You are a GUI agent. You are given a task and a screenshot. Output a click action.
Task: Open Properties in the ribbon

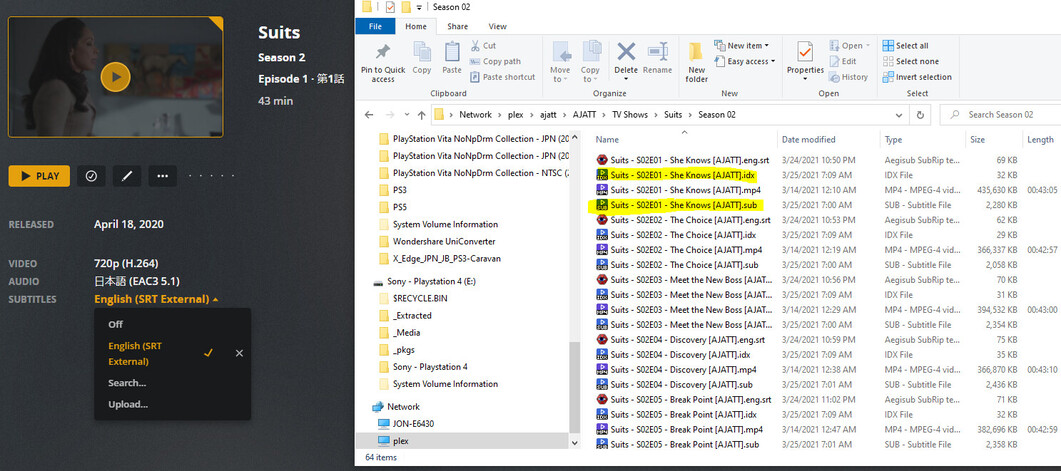(805, 61)
